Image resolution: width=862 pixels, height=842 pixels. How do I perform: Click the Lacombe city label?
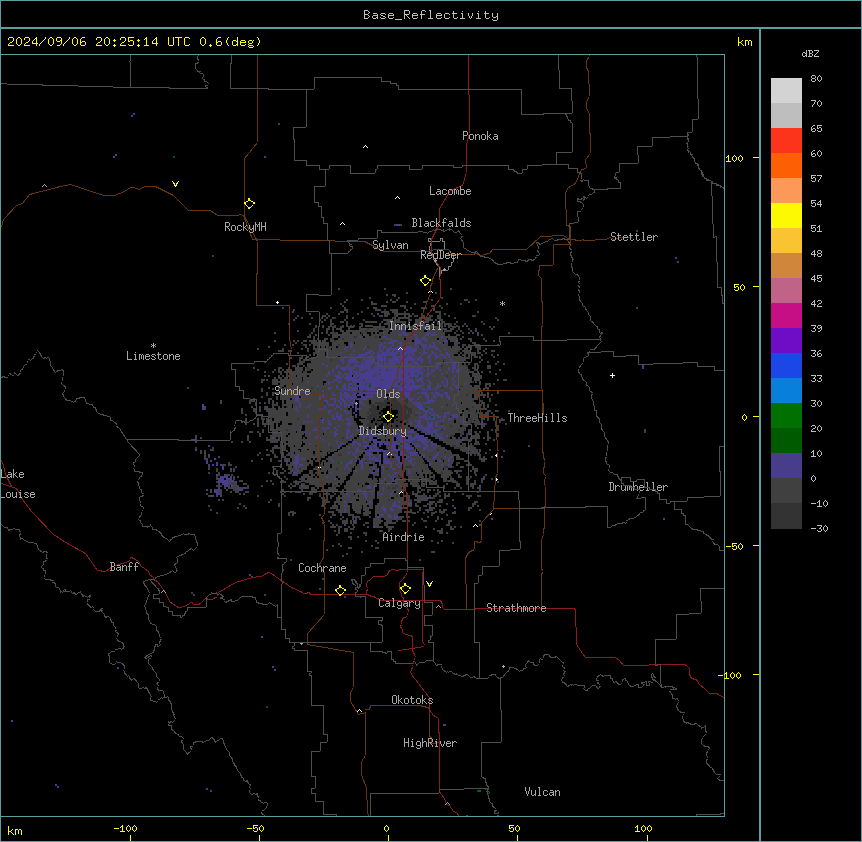point(450,191)
